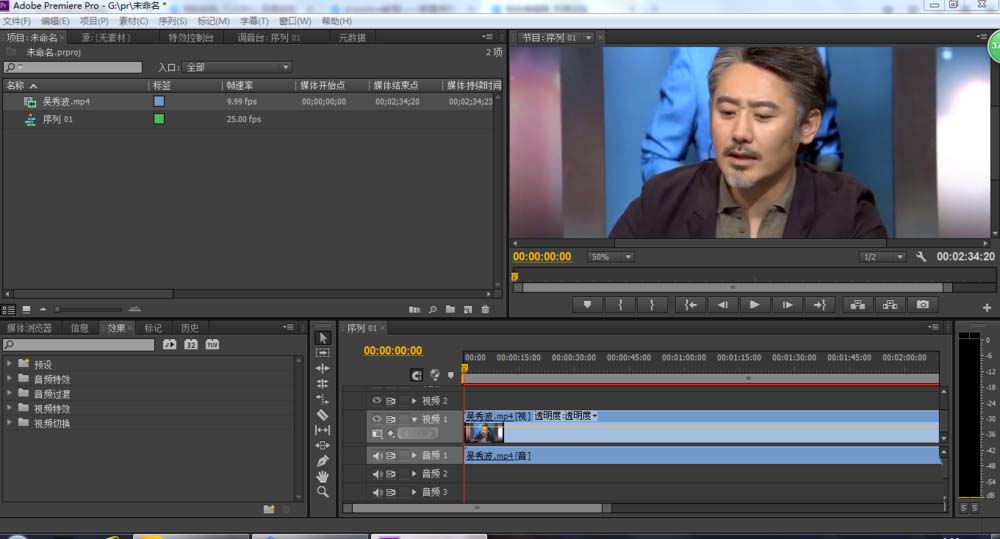
Task: Select the Ripple Edit tool
Action: [x=323, y=368]
